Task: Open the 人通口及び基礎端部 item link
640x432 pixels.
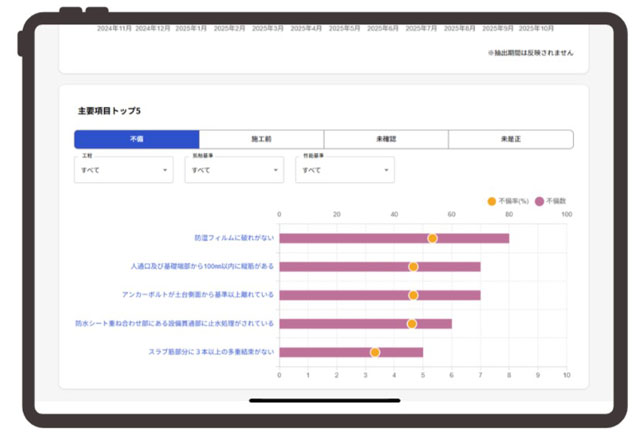Action: point(202,266)
